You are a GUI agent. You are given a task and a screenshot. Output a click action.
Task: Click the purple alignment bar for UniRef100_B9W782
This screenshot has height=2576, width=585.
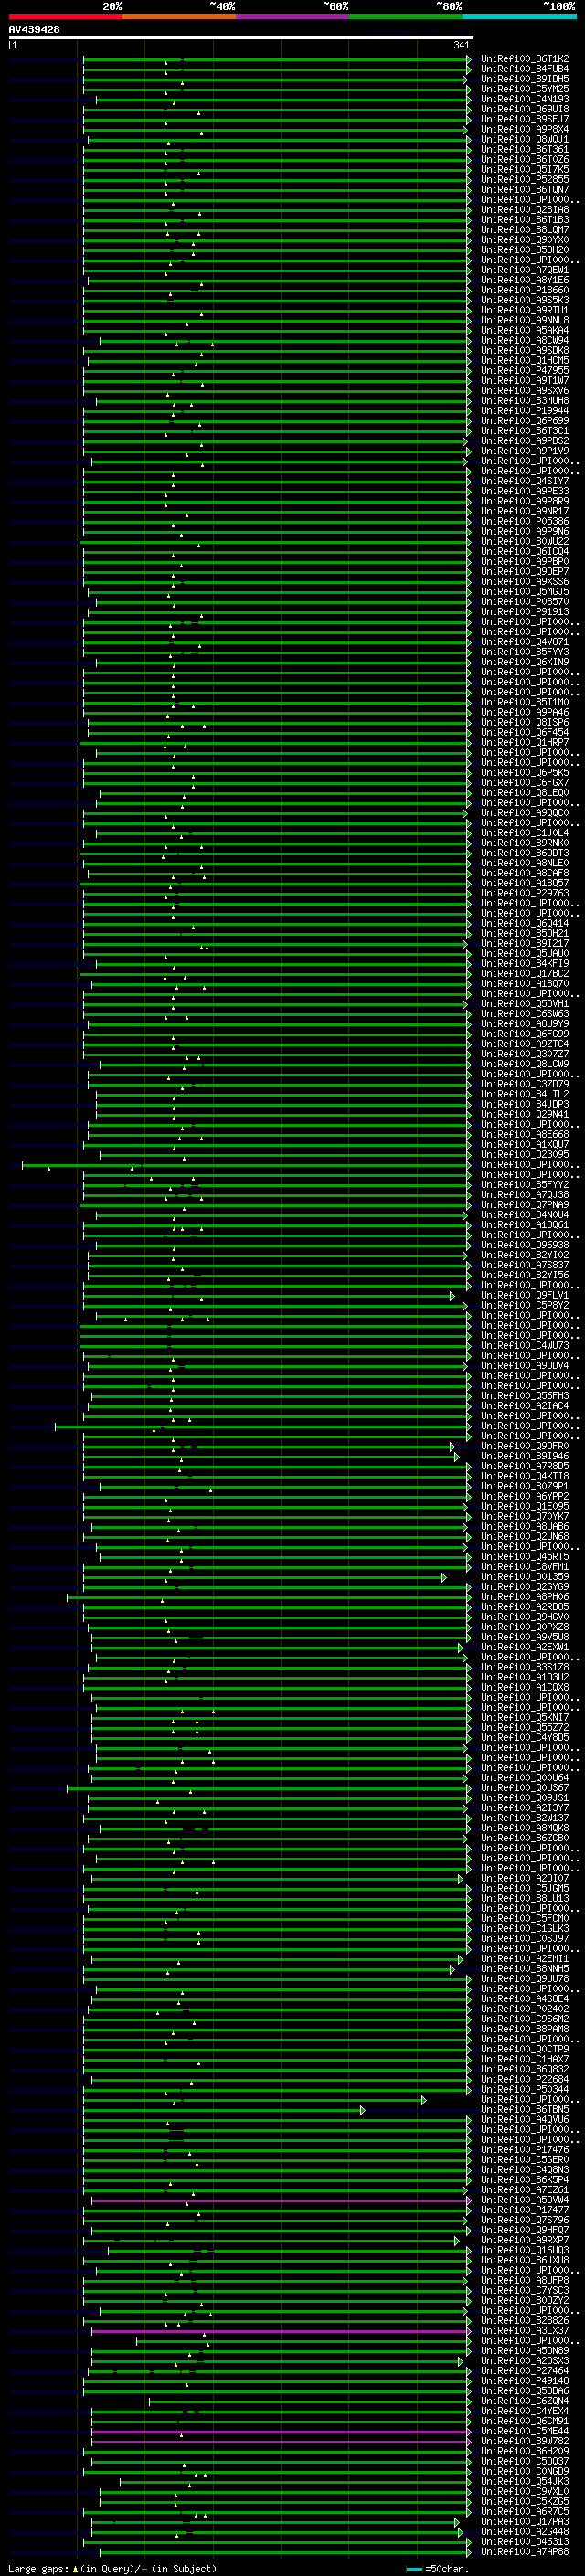(280, 2442)
